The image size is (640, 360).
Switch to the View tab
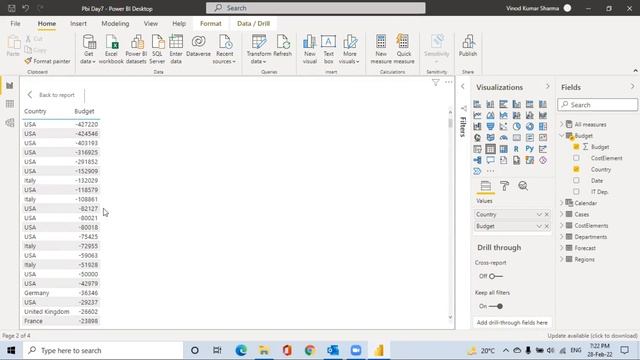(x=151, y=24)
